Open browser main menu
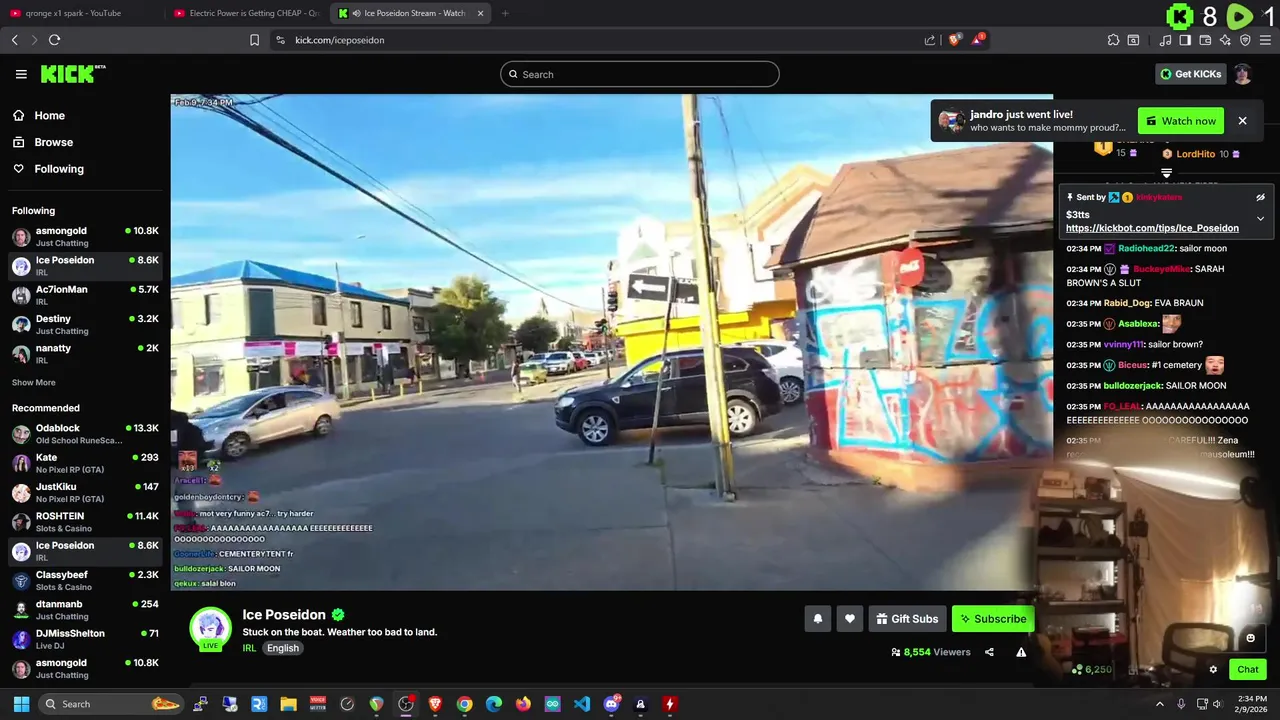 (1265, 40)
